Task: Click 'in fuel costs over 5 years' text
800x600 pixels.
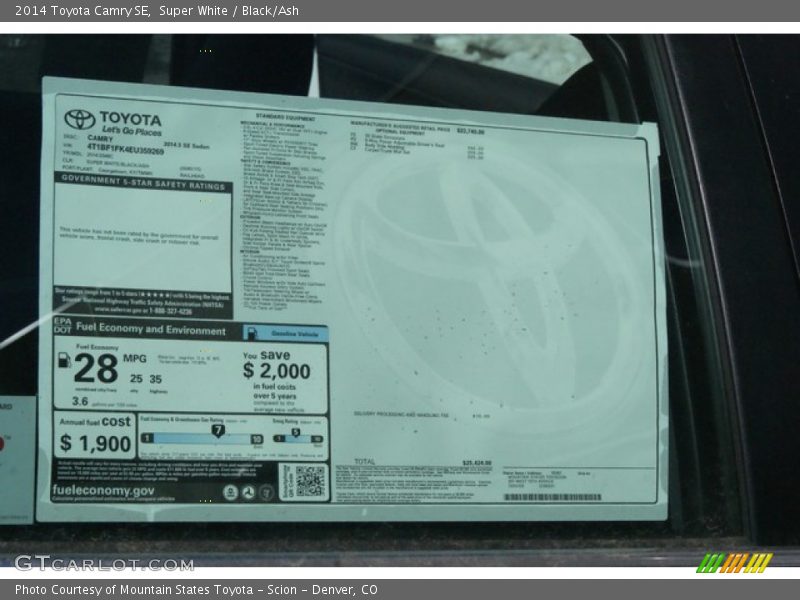Action: [274, 391]
